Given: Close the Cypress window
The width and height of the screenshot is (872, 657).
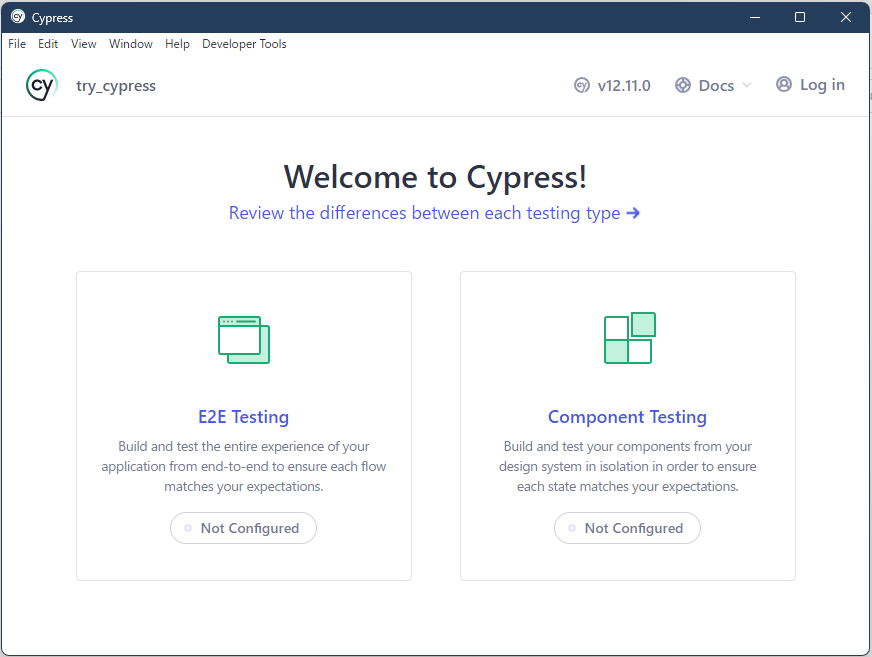Looking at the screenshot, I should (x=846, y=17).
